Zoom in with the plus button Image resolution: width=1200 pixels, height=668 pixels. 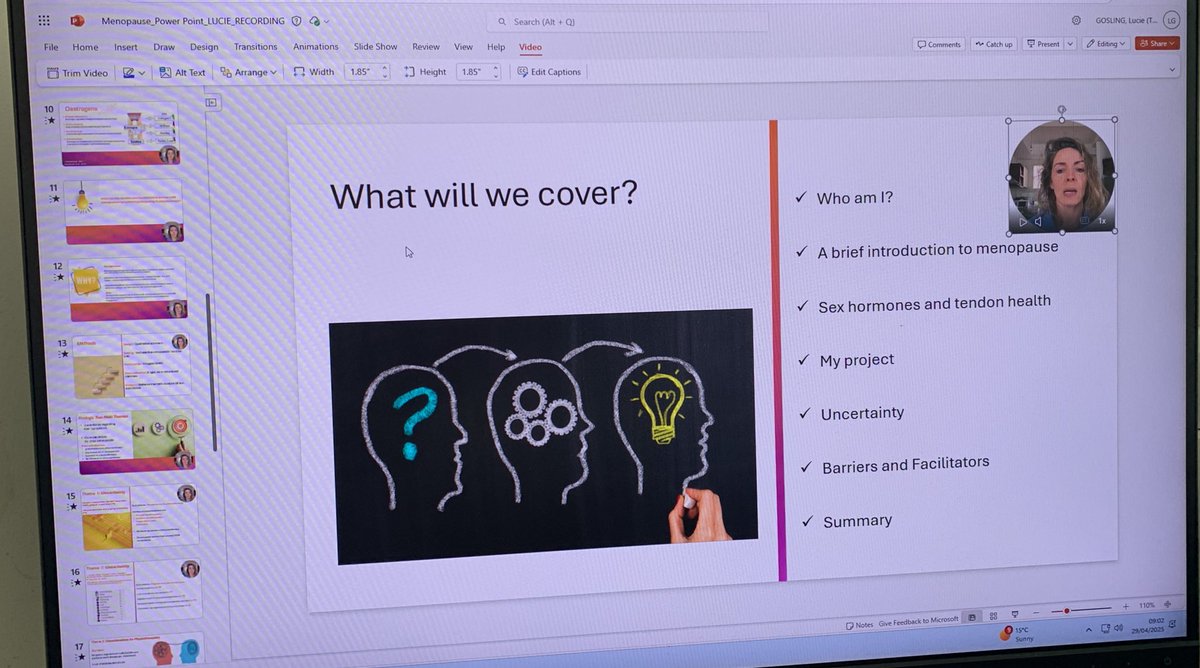pos(1126,606)
